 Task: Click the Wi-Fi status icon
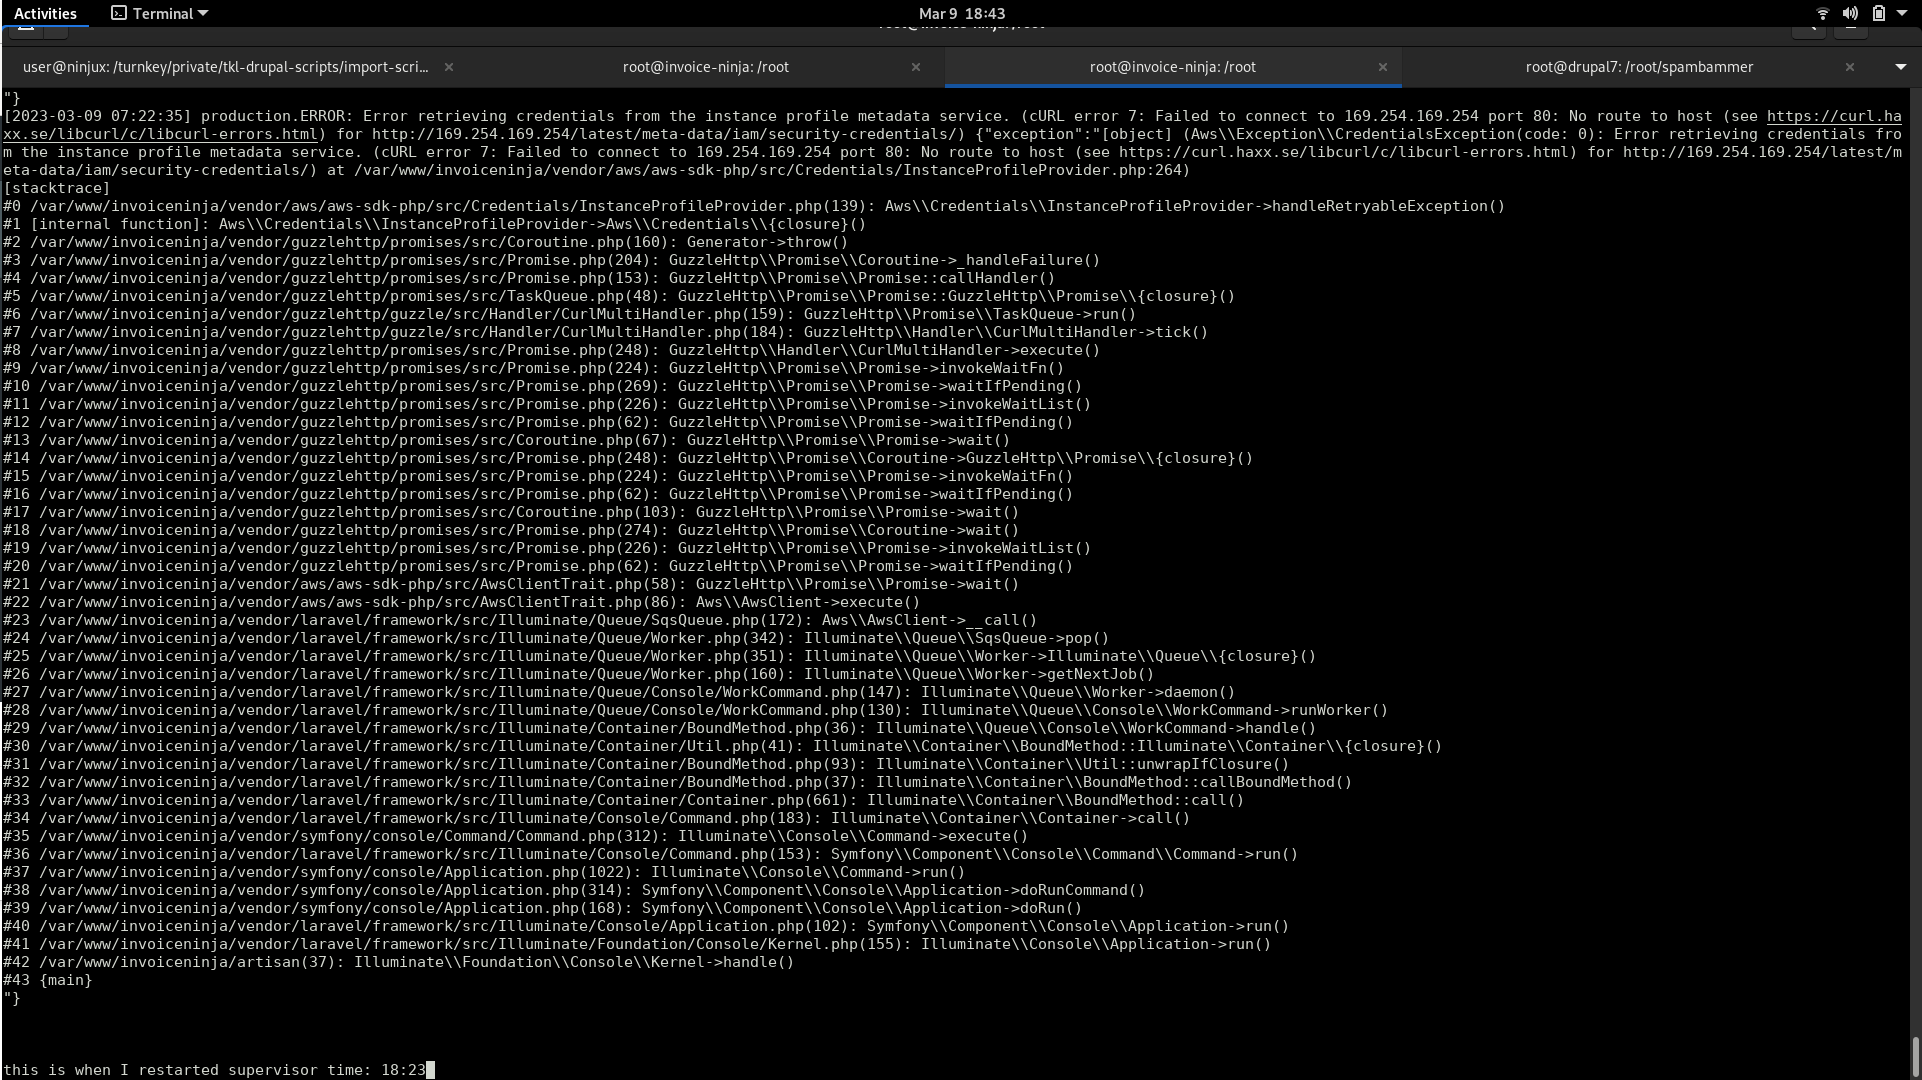(x=1822, y=13)
